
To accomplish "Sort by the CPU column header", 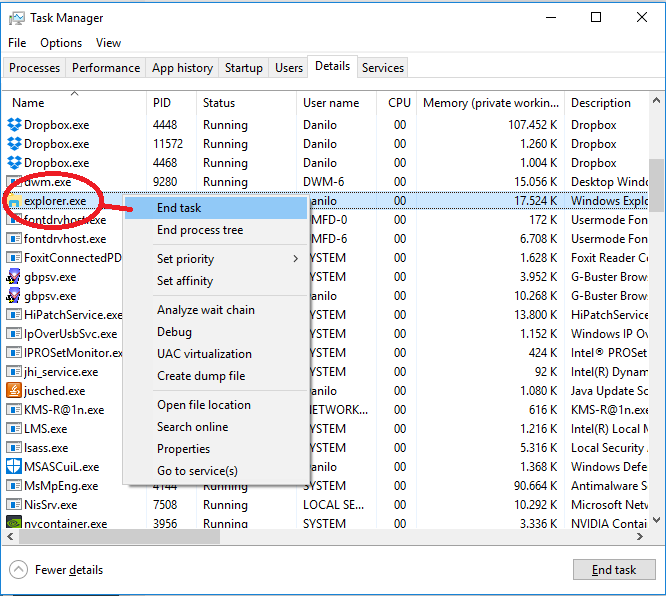I will [397, 103].
